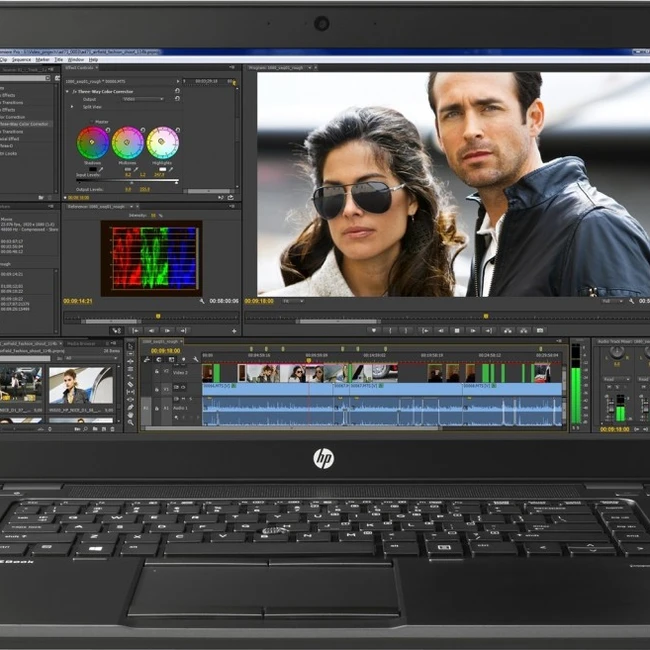
Task: Open Reference monitor sequence dropdown
Action: coord(131,206)
